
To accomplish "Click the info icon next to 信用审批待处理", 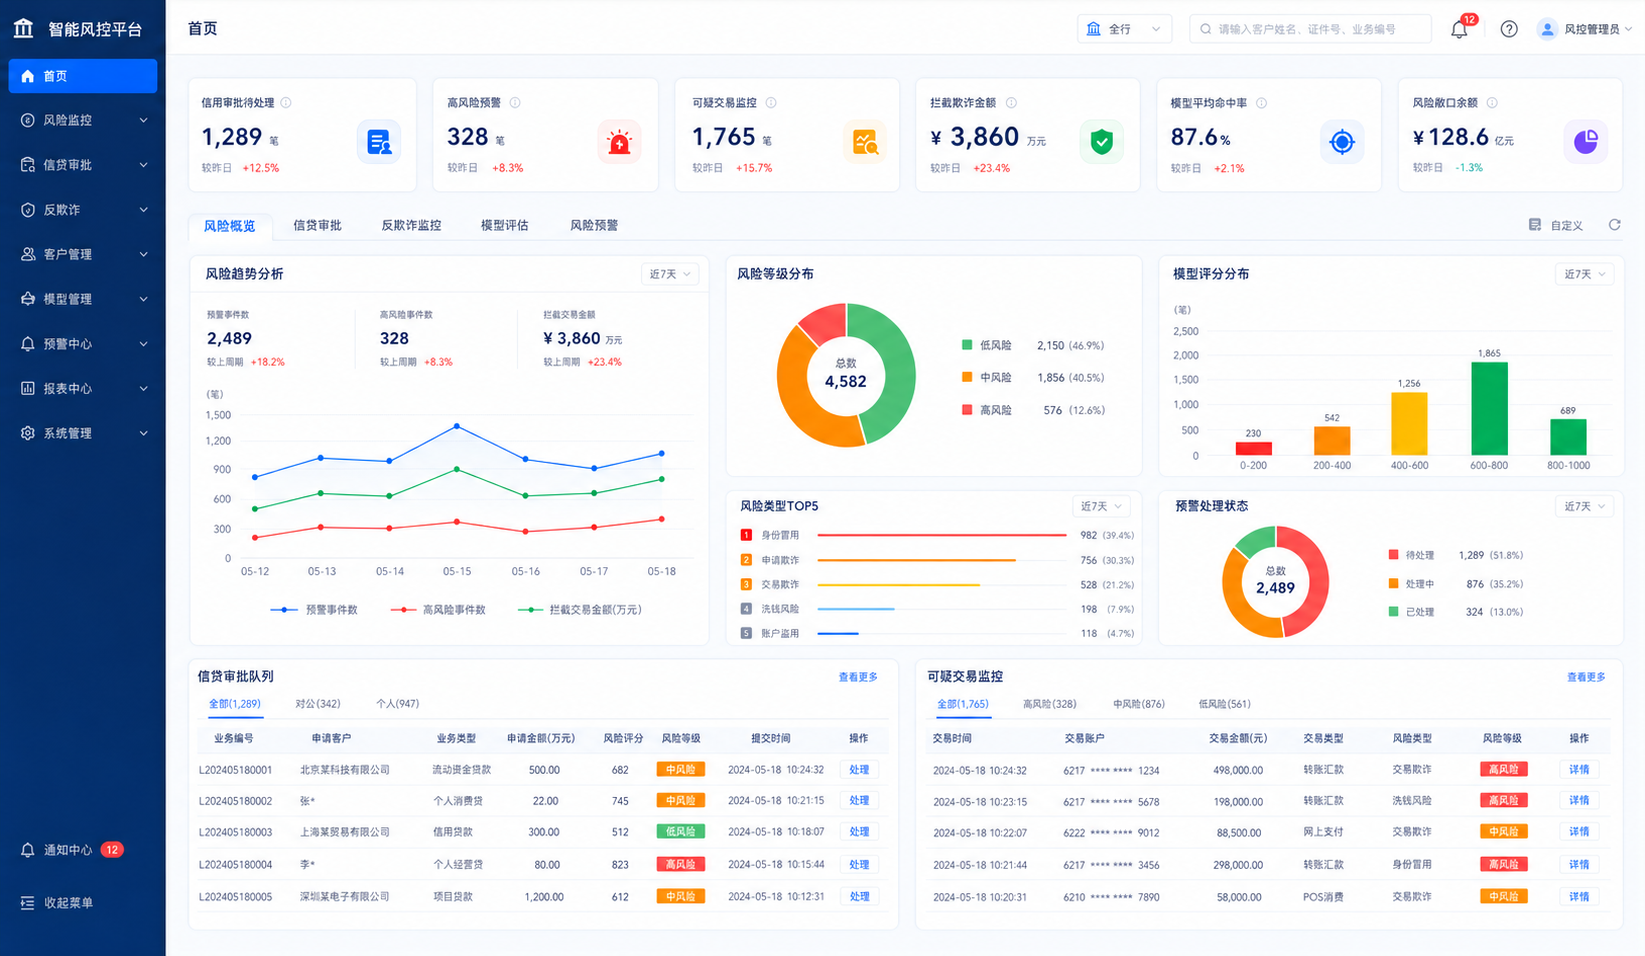I will tap(286, 103).
